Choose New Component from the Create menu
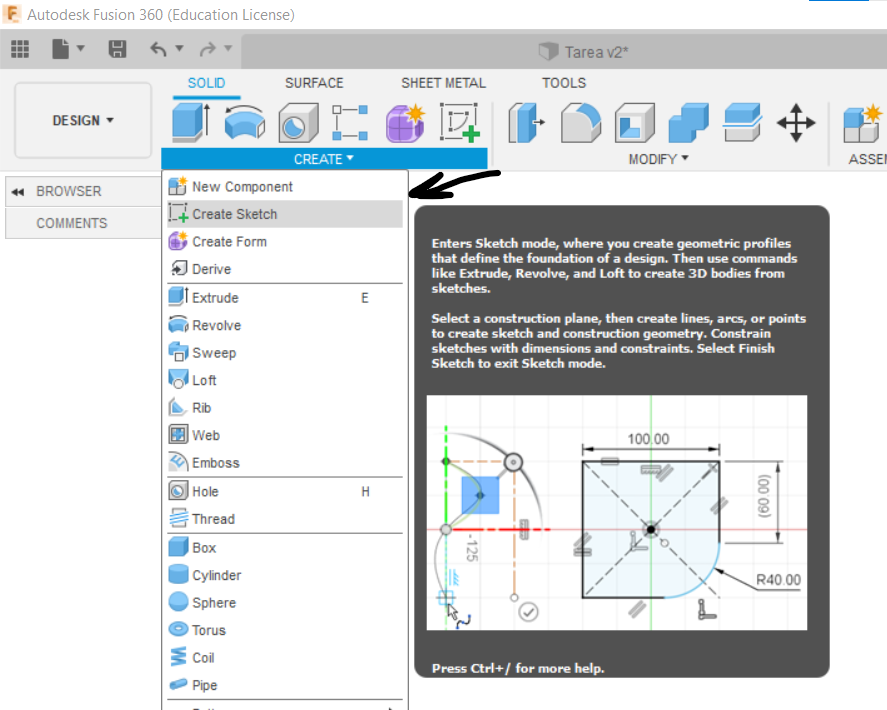Screen dimensions: 887x710 (285, 187)
